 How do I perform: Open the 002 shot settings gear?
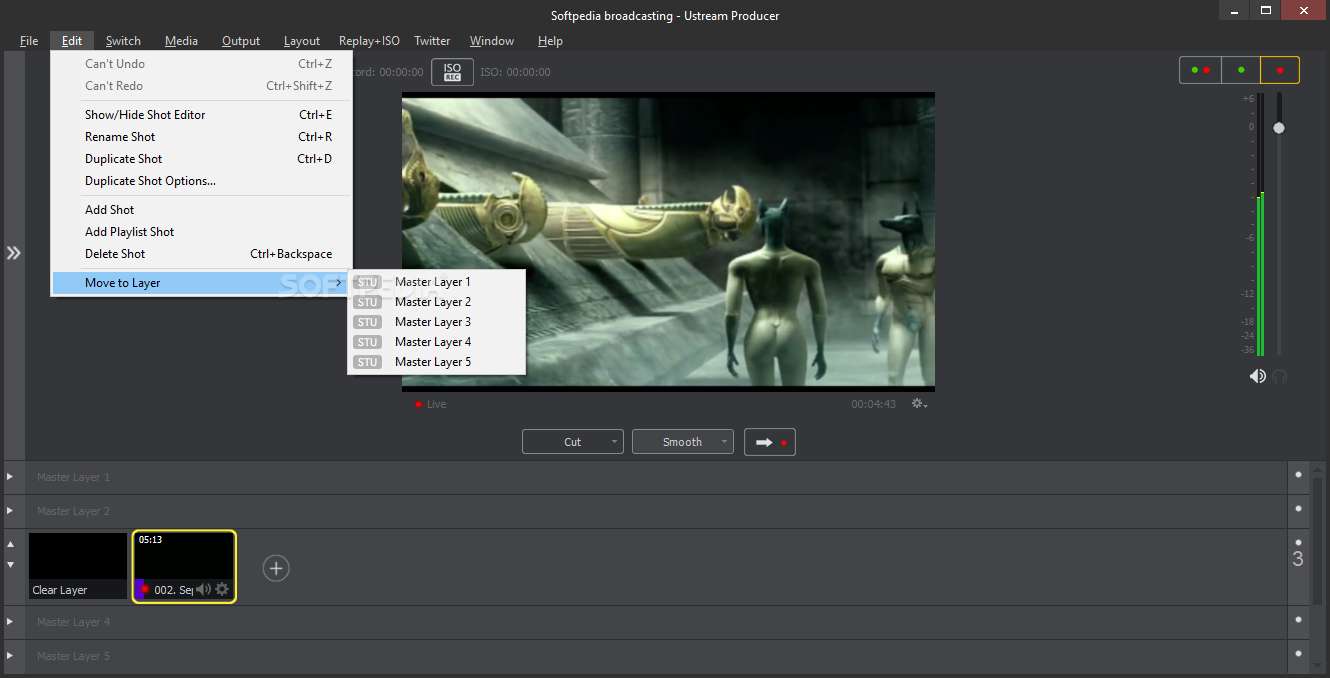pos(222,589)
